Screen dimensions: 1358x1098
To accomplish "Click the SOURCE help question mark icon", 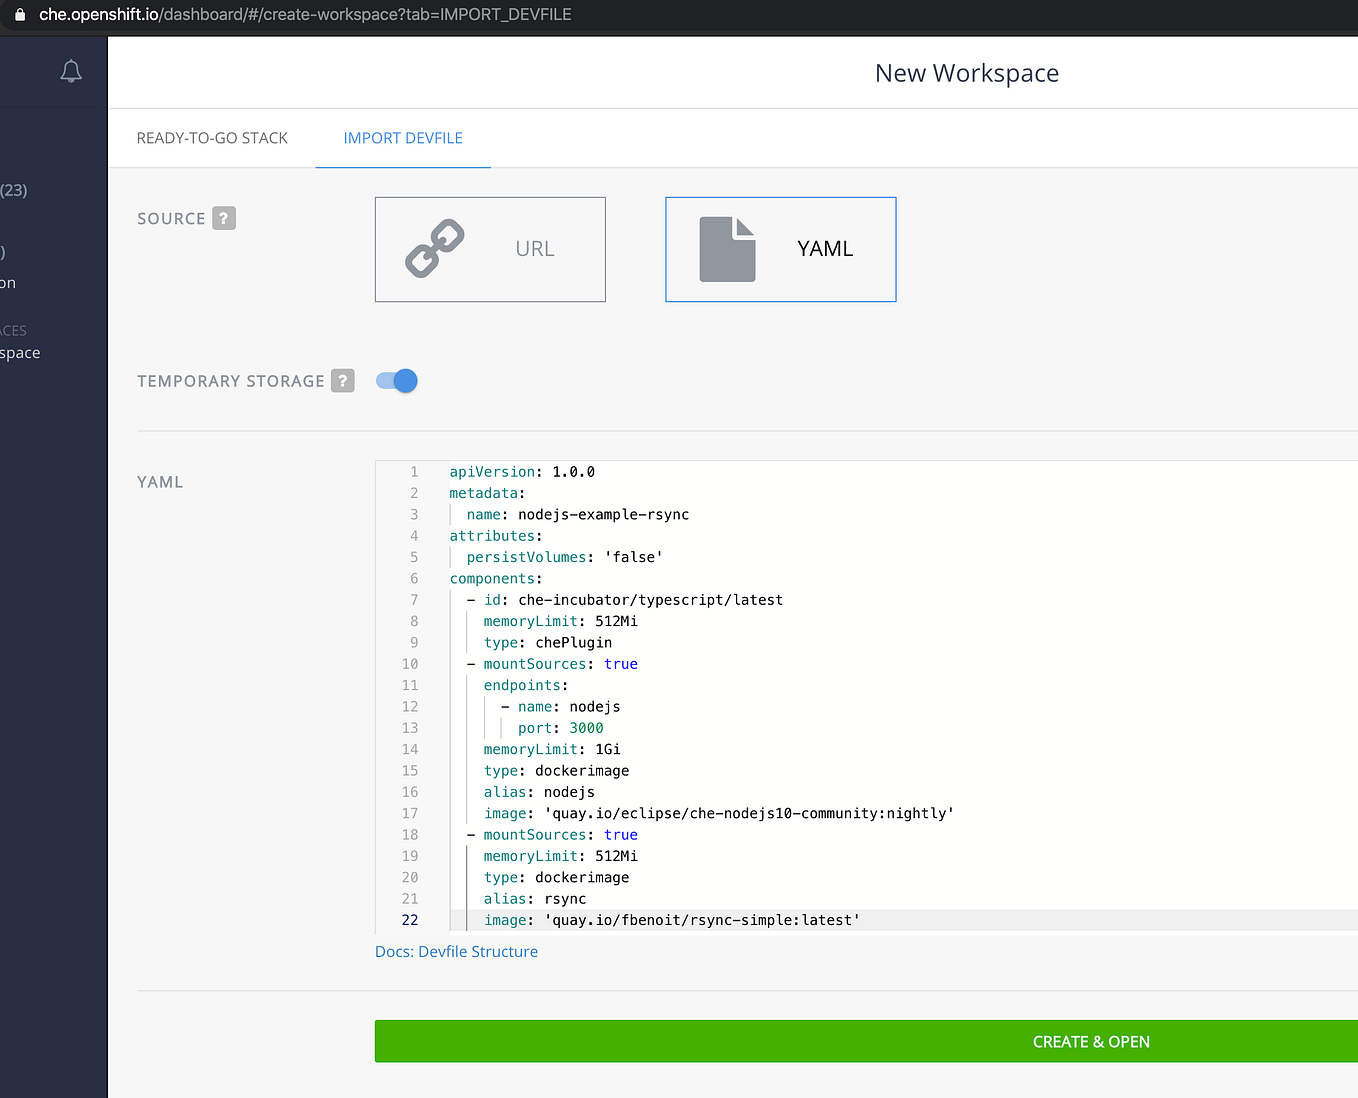I will [224, 217].
